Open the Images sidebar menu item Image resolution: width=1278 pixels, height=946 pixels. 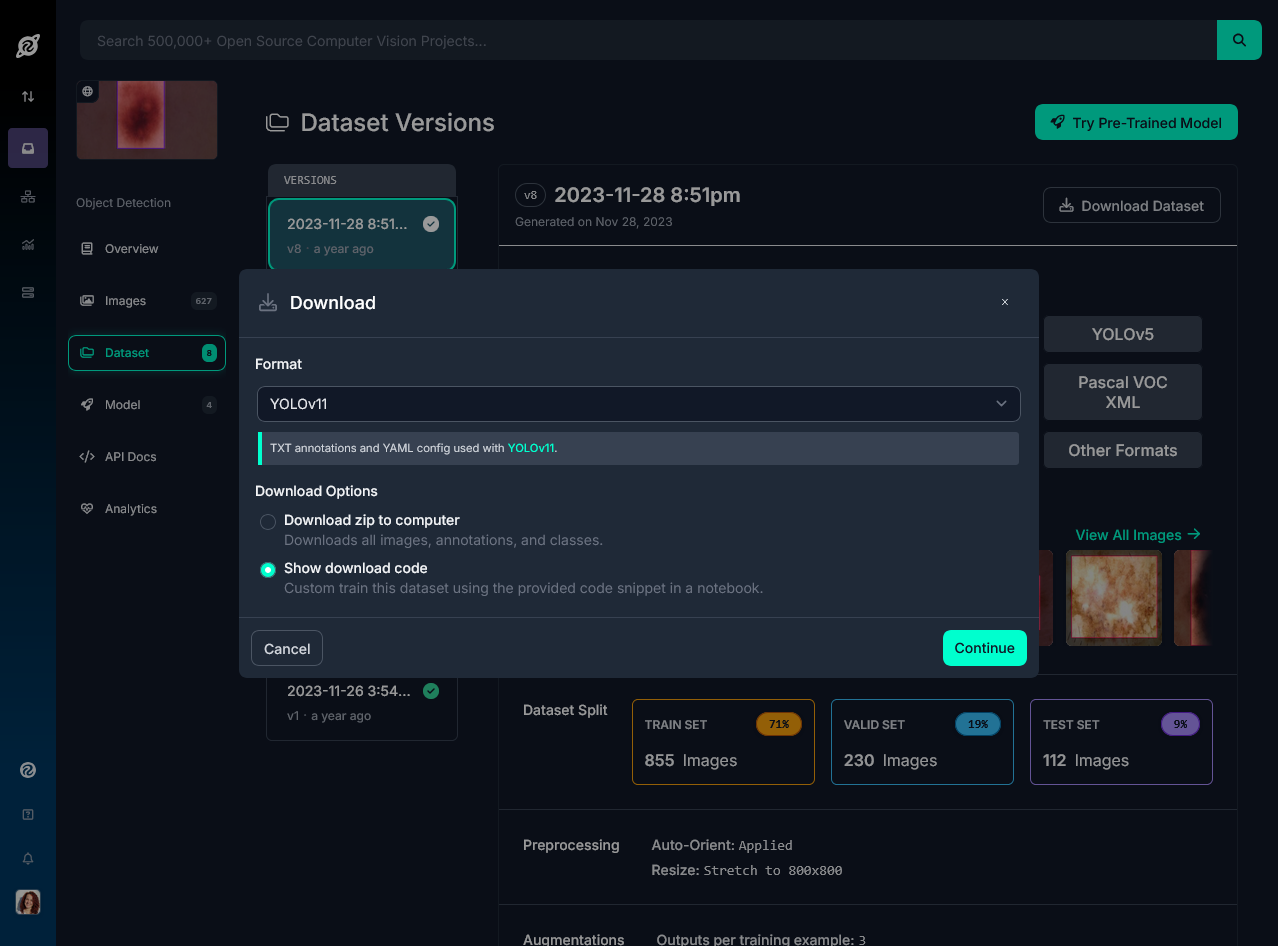[x=125, y=301]
